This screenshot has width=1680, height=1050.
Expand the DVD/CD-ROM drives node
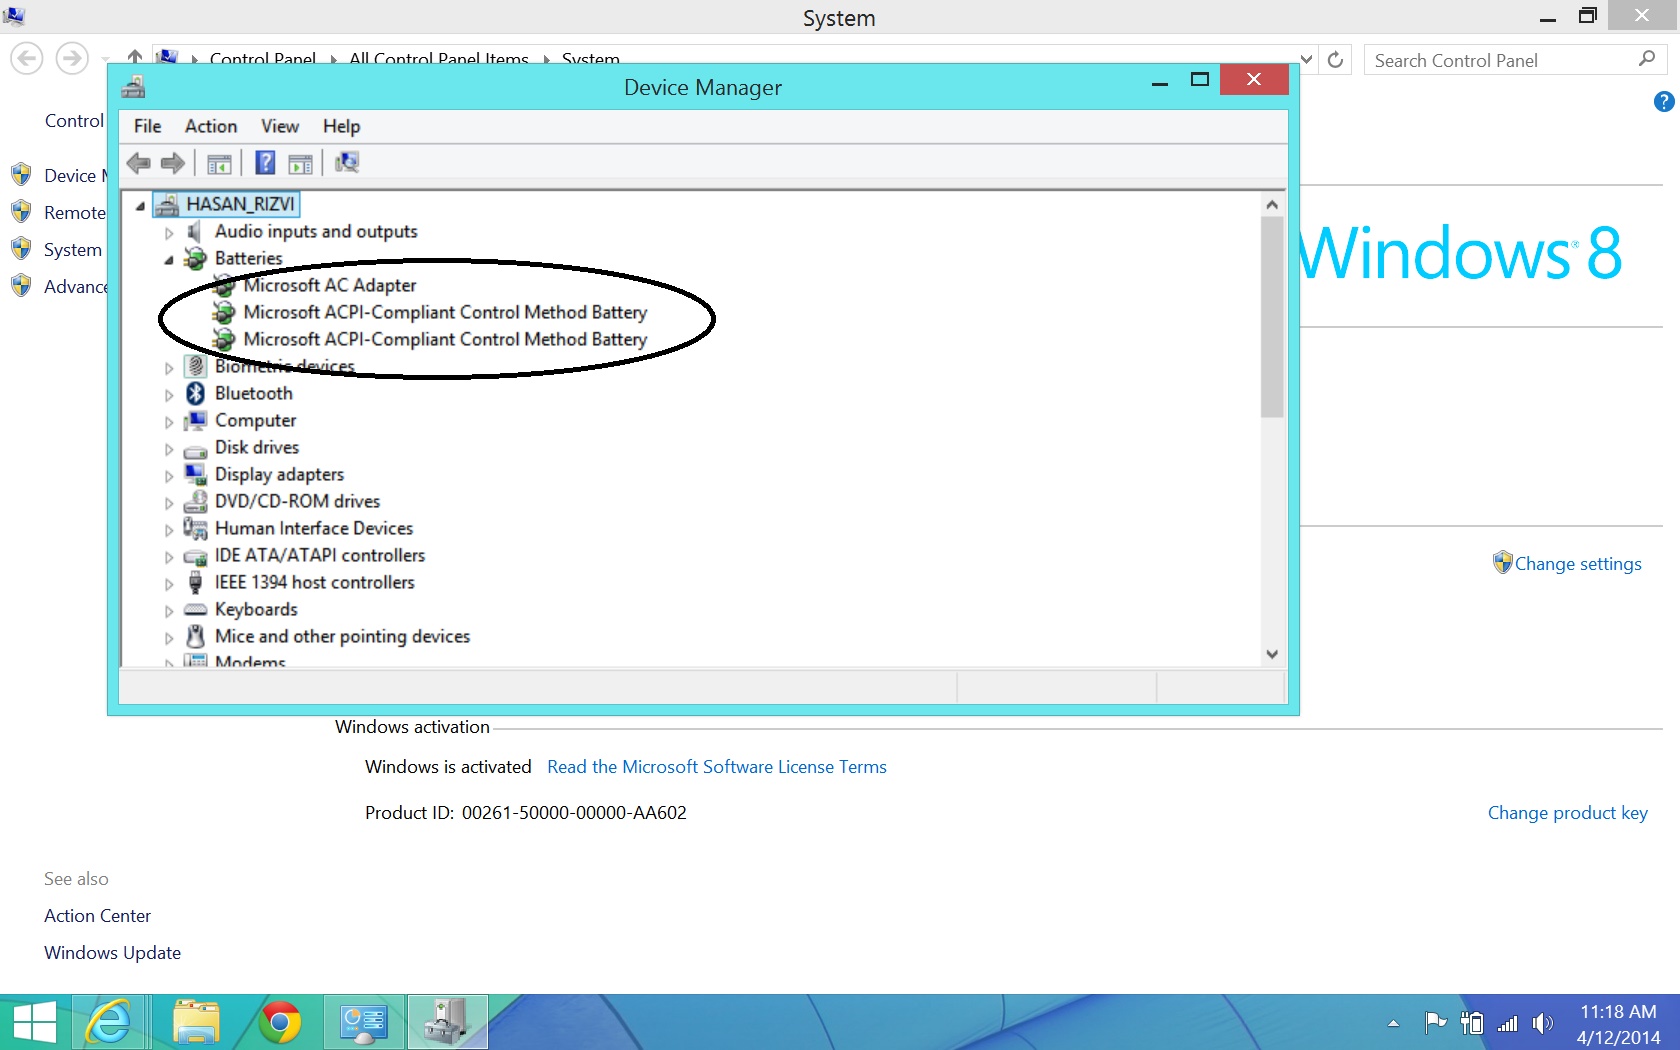(169, 503)
